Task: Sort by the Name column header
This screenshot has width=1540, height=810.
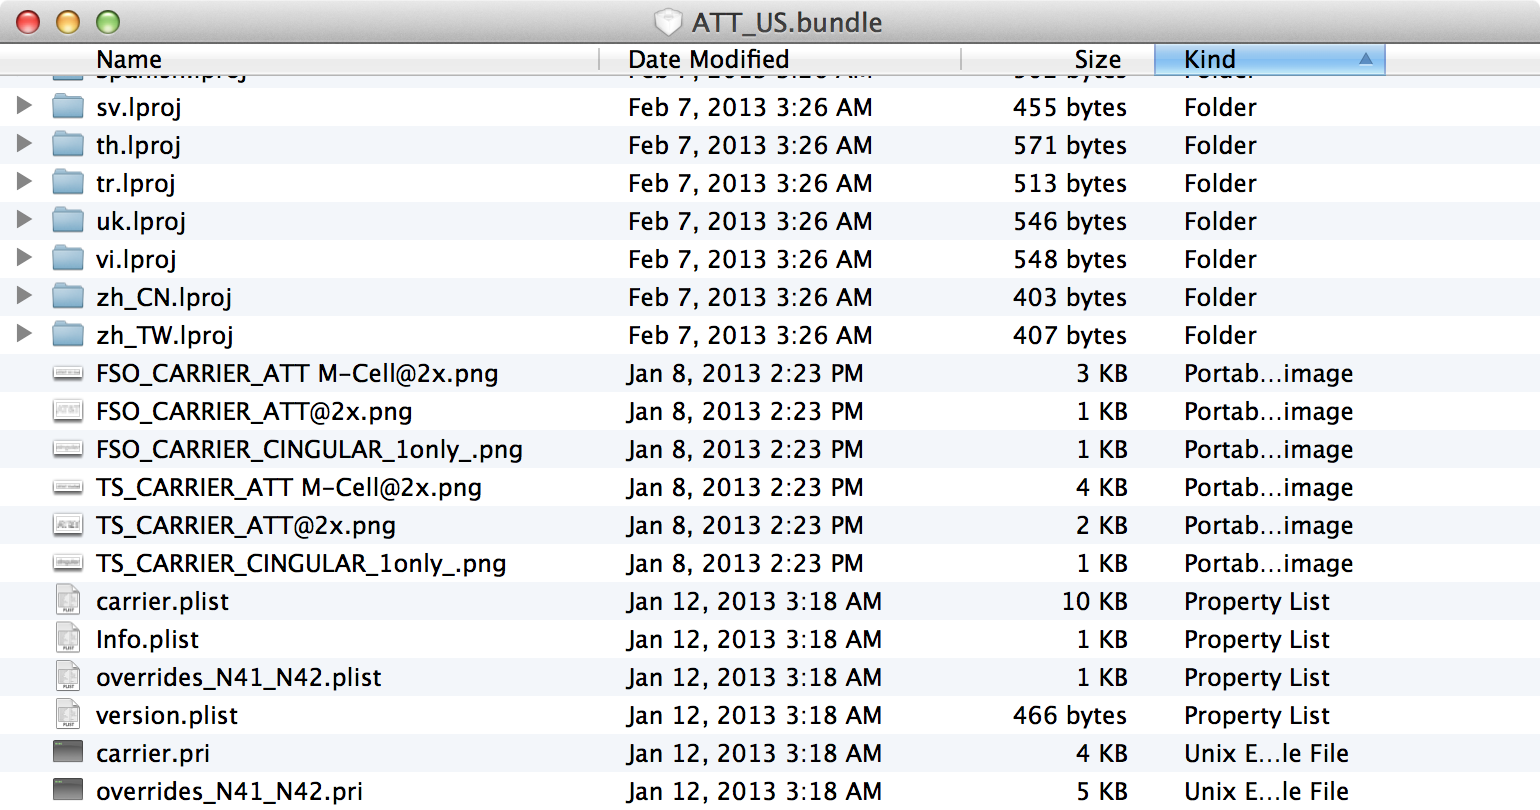Action: click(x=300, y=60)
